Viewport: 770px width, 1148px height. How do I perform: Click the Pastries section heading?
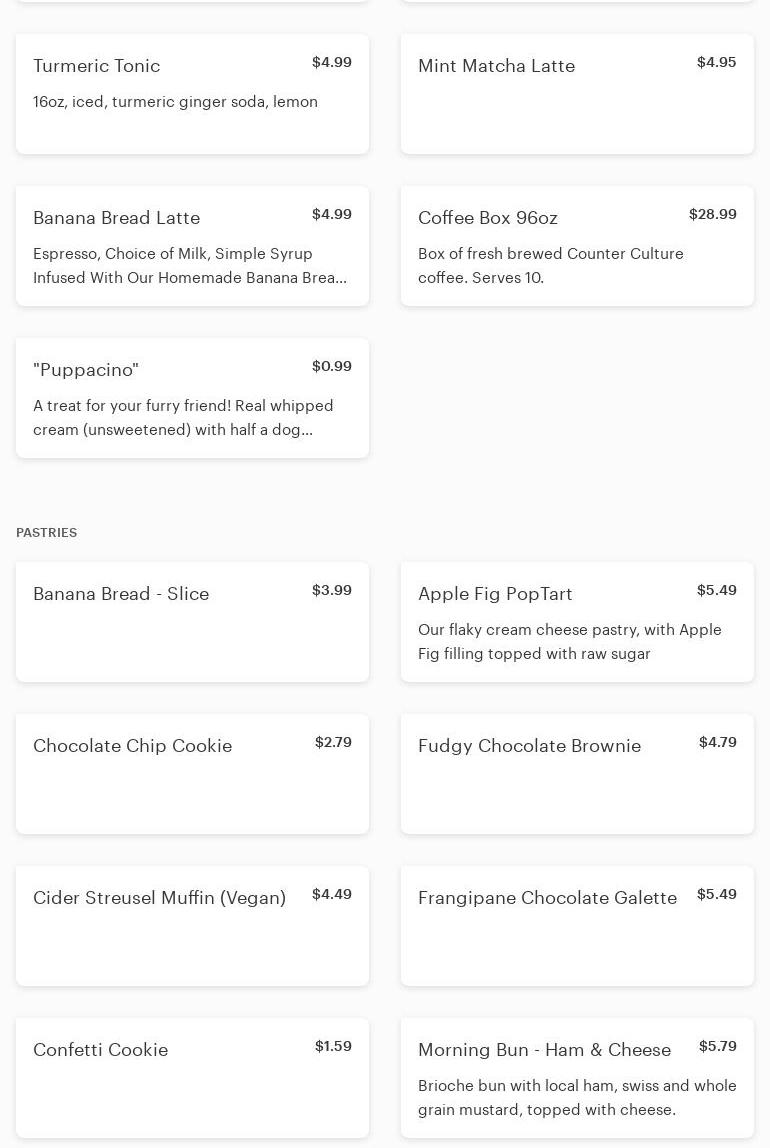point(46,533)
